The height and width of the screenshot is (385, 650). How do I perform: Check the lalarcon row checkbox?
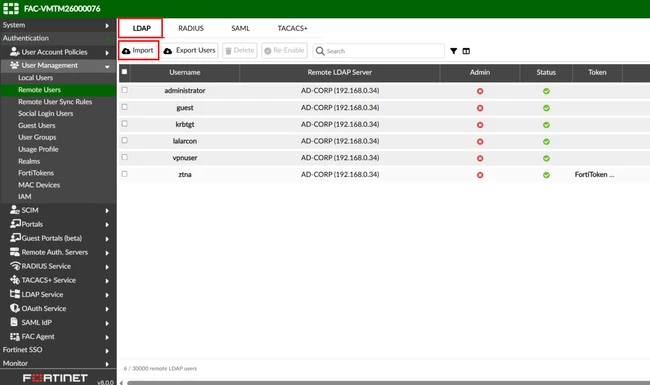(x=124, y=140)
